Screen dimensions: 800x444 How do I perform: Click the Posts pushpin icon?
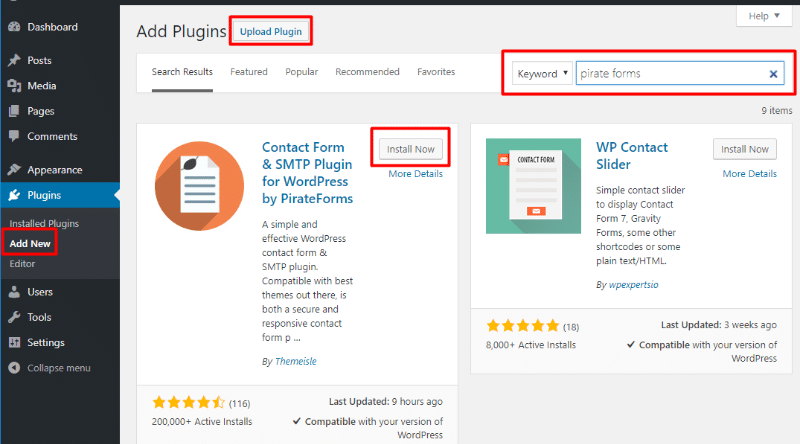point(14,61)
